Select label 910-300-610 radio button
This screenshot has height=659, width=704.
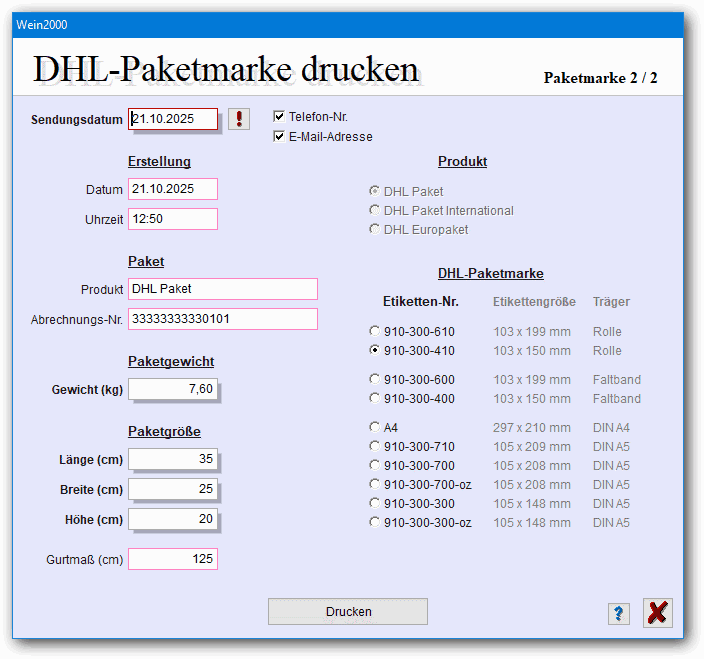[x=375, y=331]
